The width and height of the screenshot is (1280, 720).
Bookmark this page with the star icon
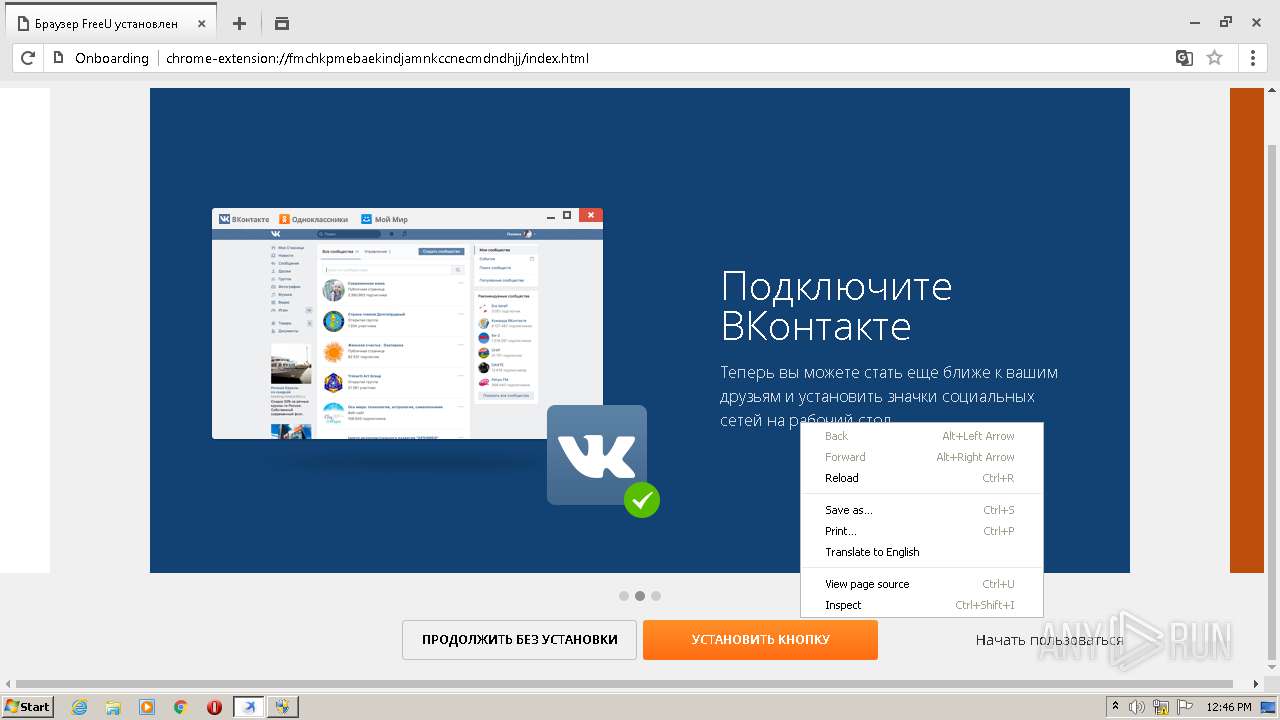[x=1214, y=58]
